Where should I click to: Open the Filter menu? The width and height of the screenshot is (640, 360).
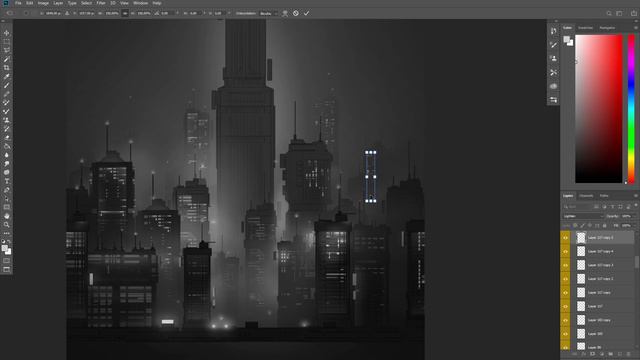click(x=101, y=3)
